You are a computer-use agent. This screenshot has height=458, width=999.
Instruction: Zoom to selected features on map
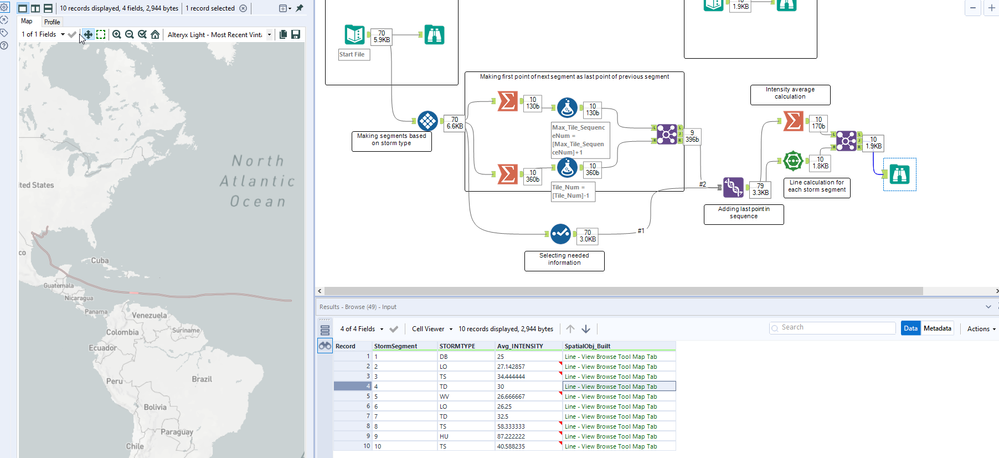coord(142,34)
